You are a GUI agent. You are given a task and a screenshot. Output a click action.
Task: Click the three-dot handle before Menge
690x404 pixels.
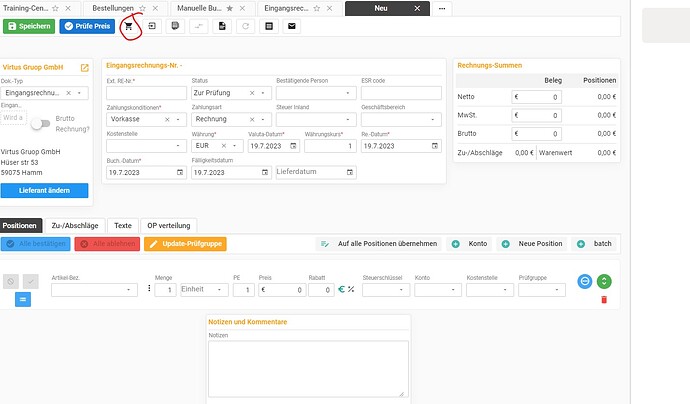[x=149, y=288]
